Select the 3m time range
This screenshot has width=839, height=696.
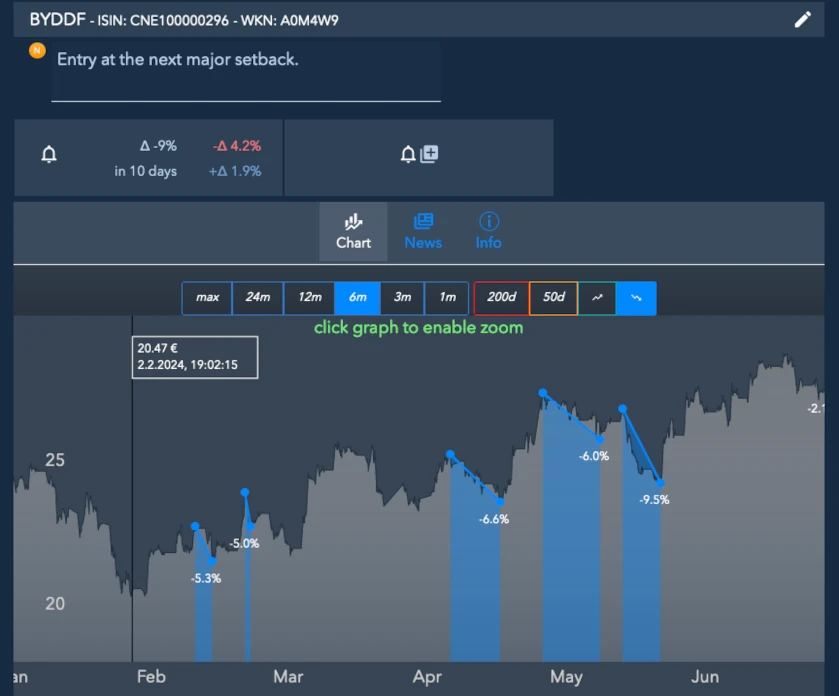pyautogui.click(x=402, y=298)
